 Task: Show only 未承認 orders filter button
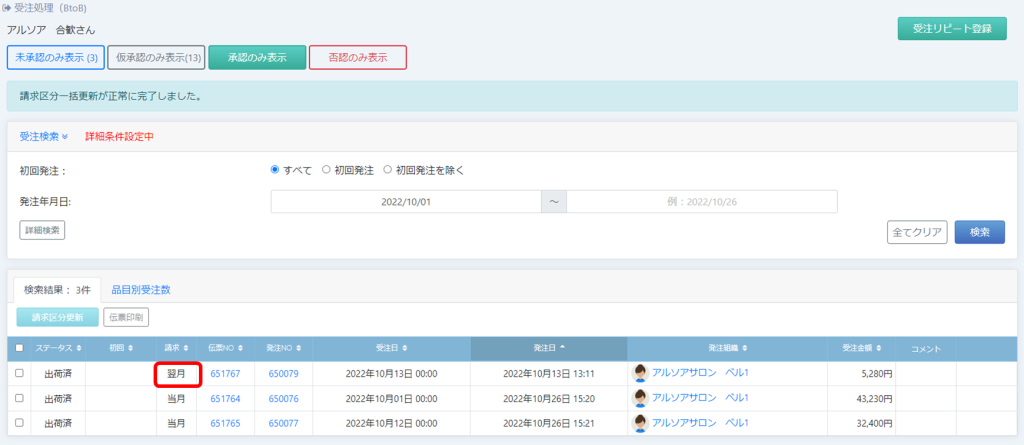pyautogui.click(x=56, y=58)
